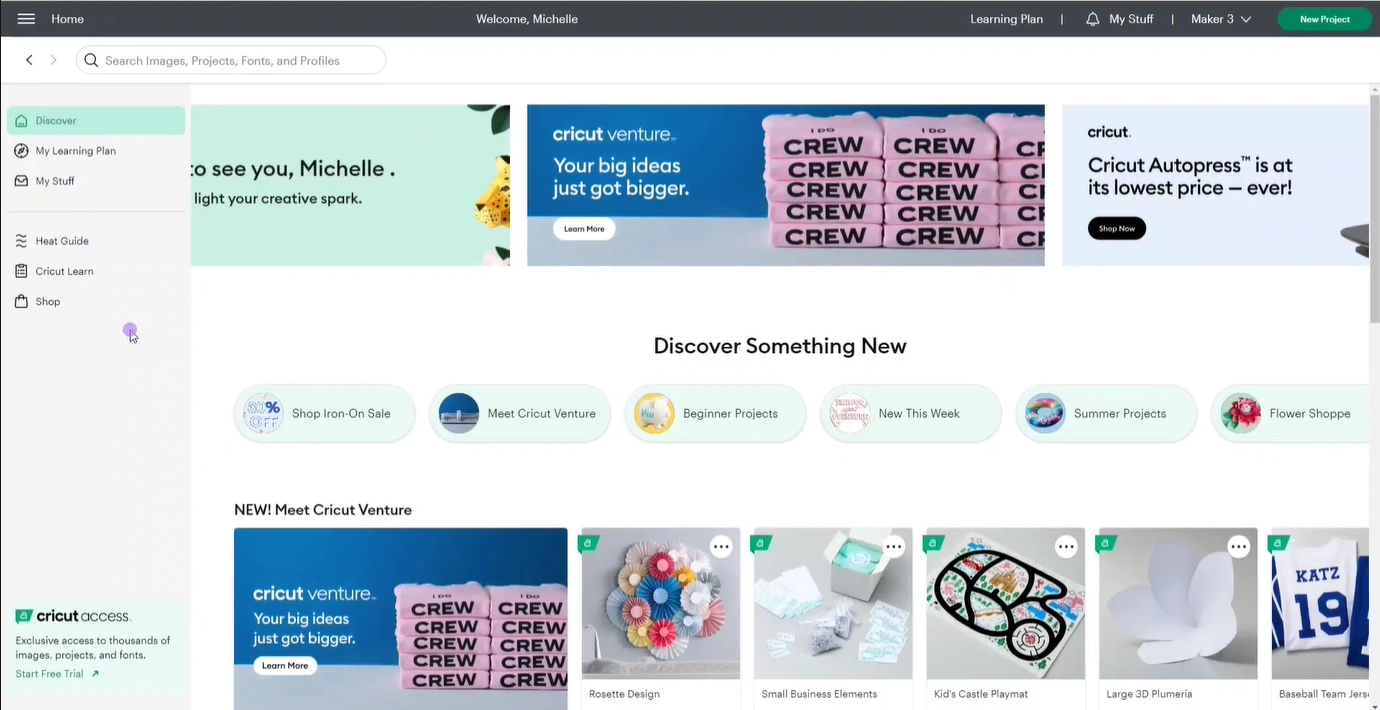Open three-dot menu on Kid's Castle Playmat
The height and width of the screenshot is (710, 1380).
tap(1066, 546)
